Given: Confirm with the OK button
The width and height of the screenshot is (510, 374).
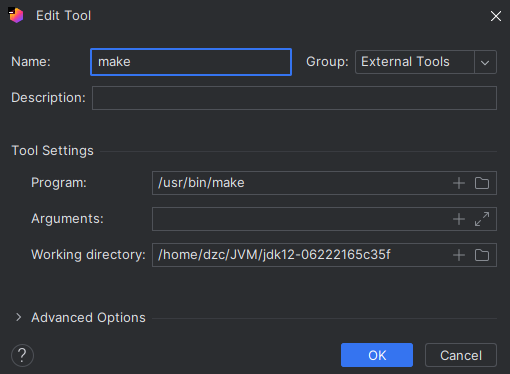Looking at the screenshot, I should pyautogui.click(x=377, y=355).
